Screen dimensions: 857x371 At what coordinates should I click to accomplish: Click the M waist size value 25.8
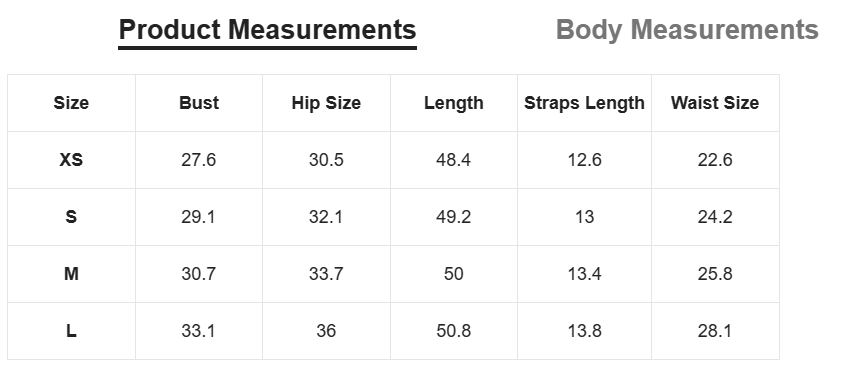point(715,274)
